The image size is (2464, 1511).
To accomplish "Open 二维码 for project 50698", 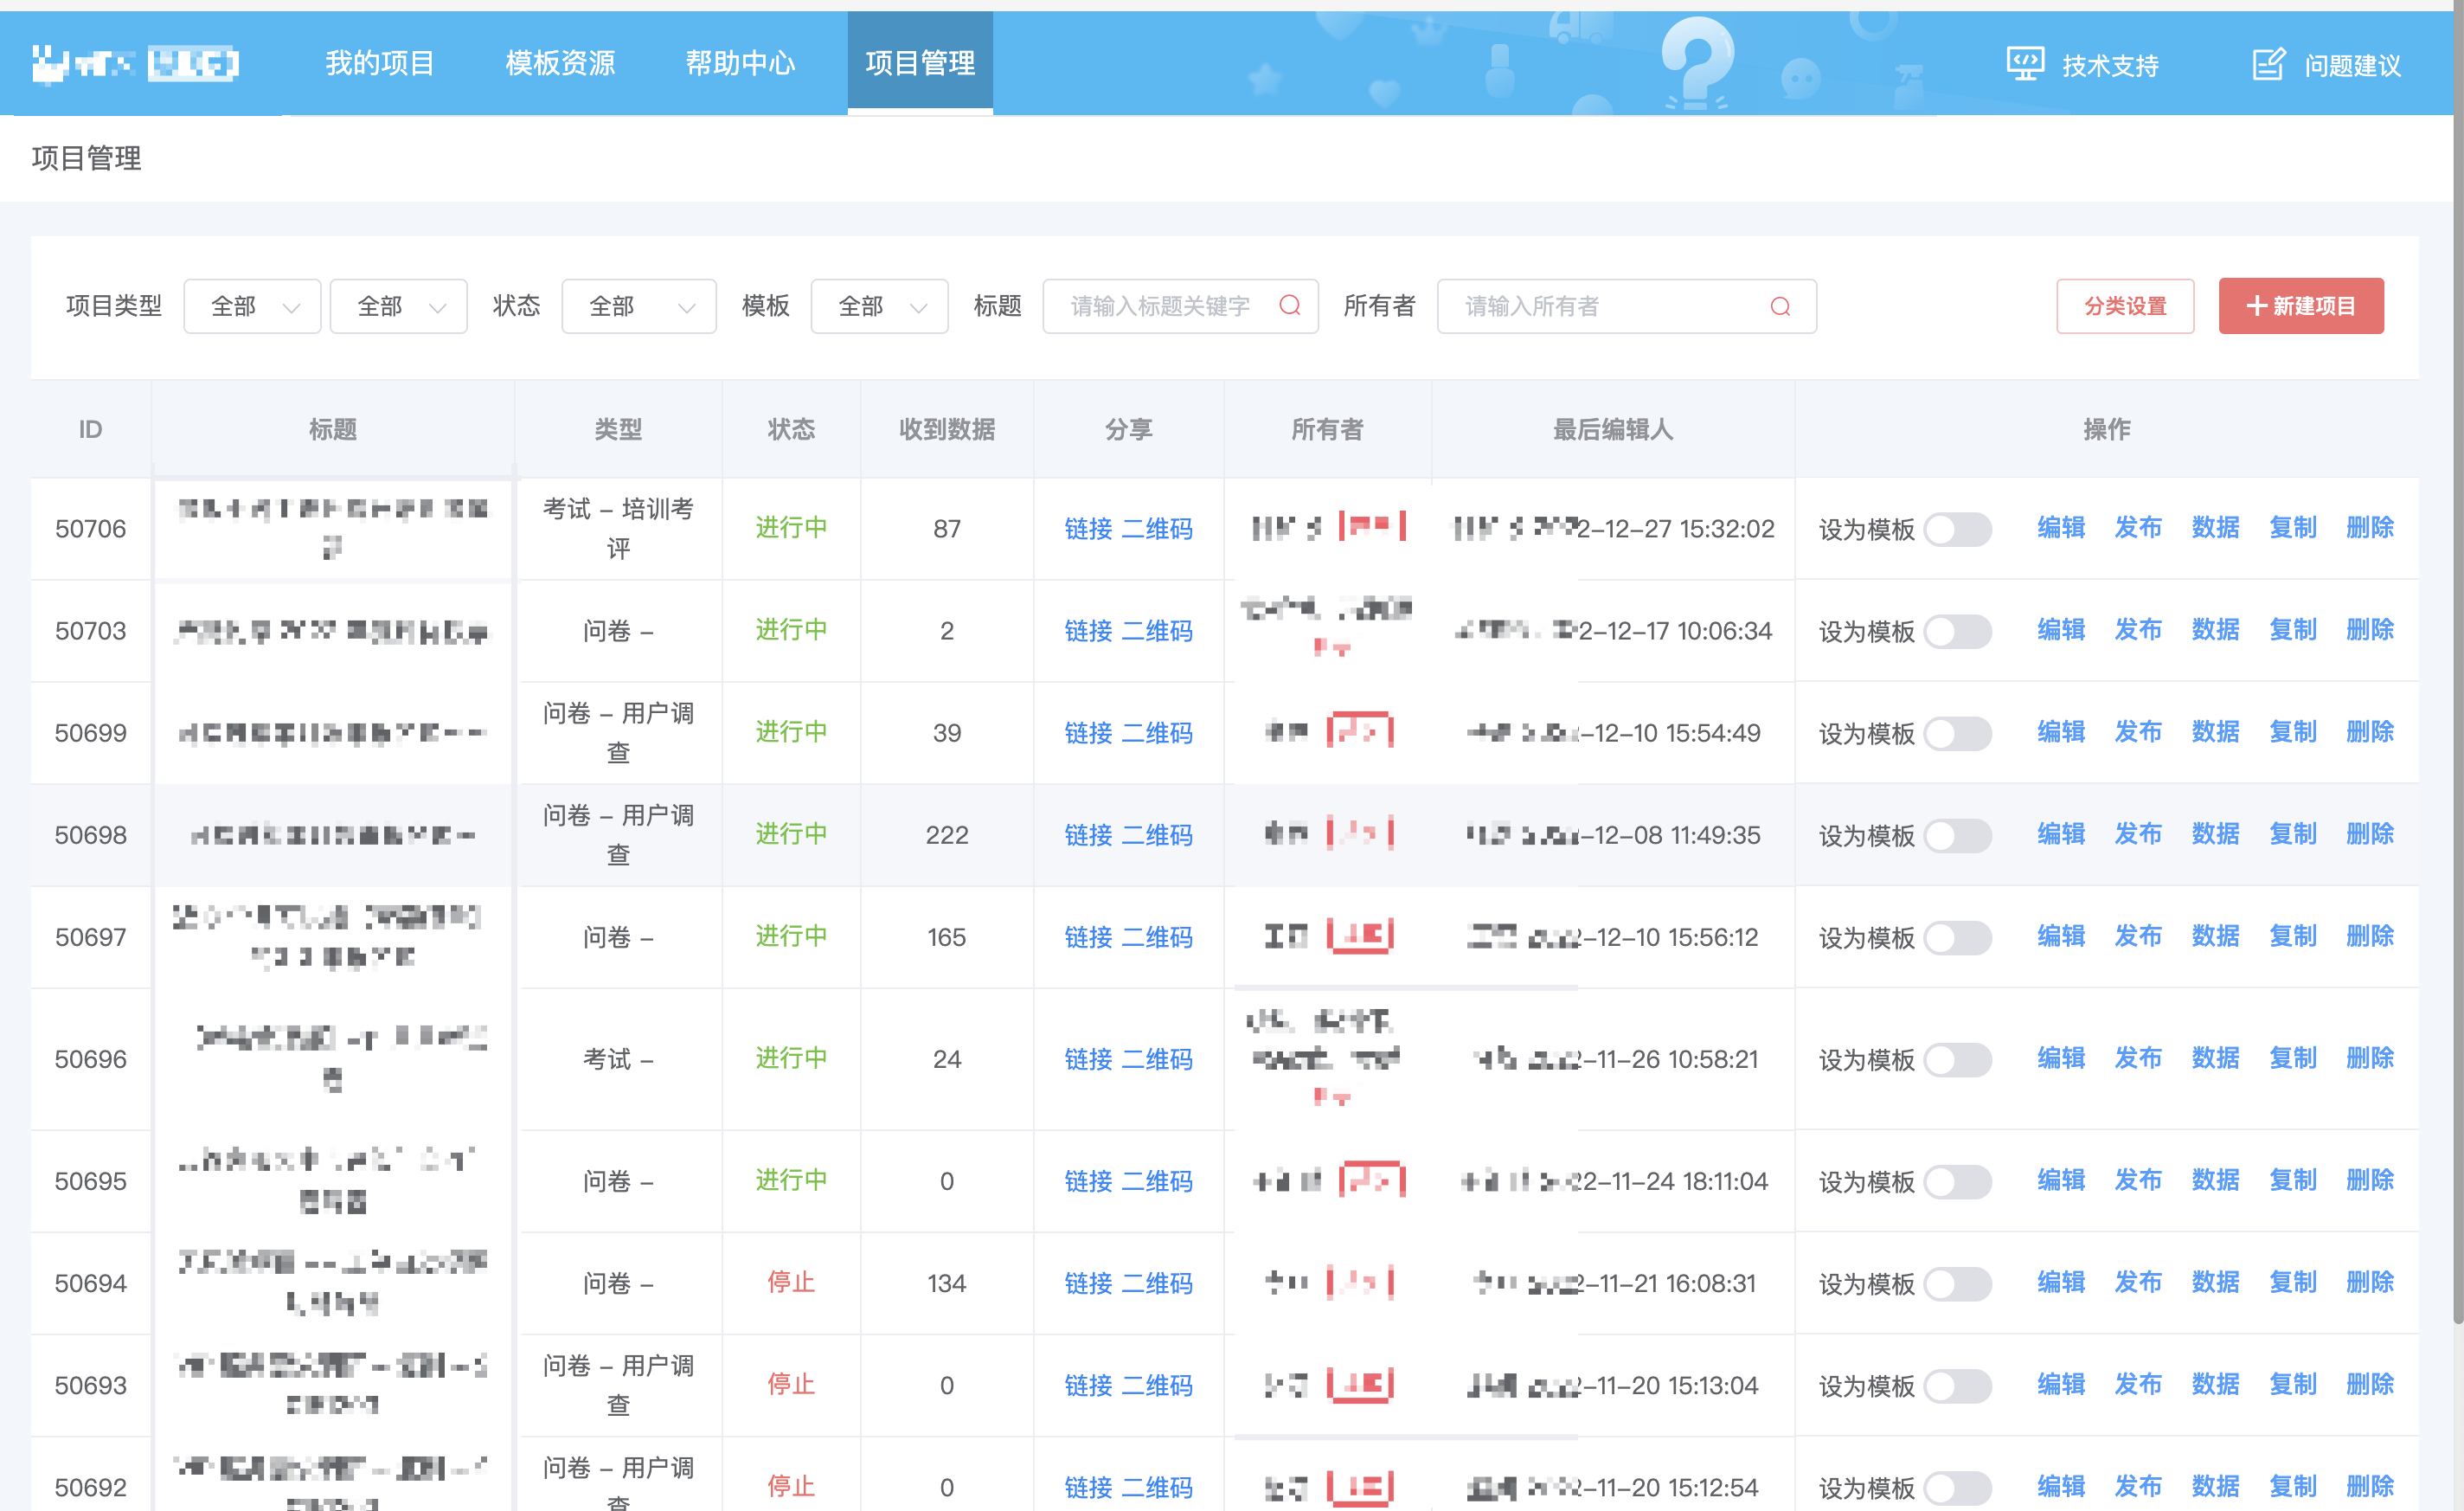I will 1157,835.
